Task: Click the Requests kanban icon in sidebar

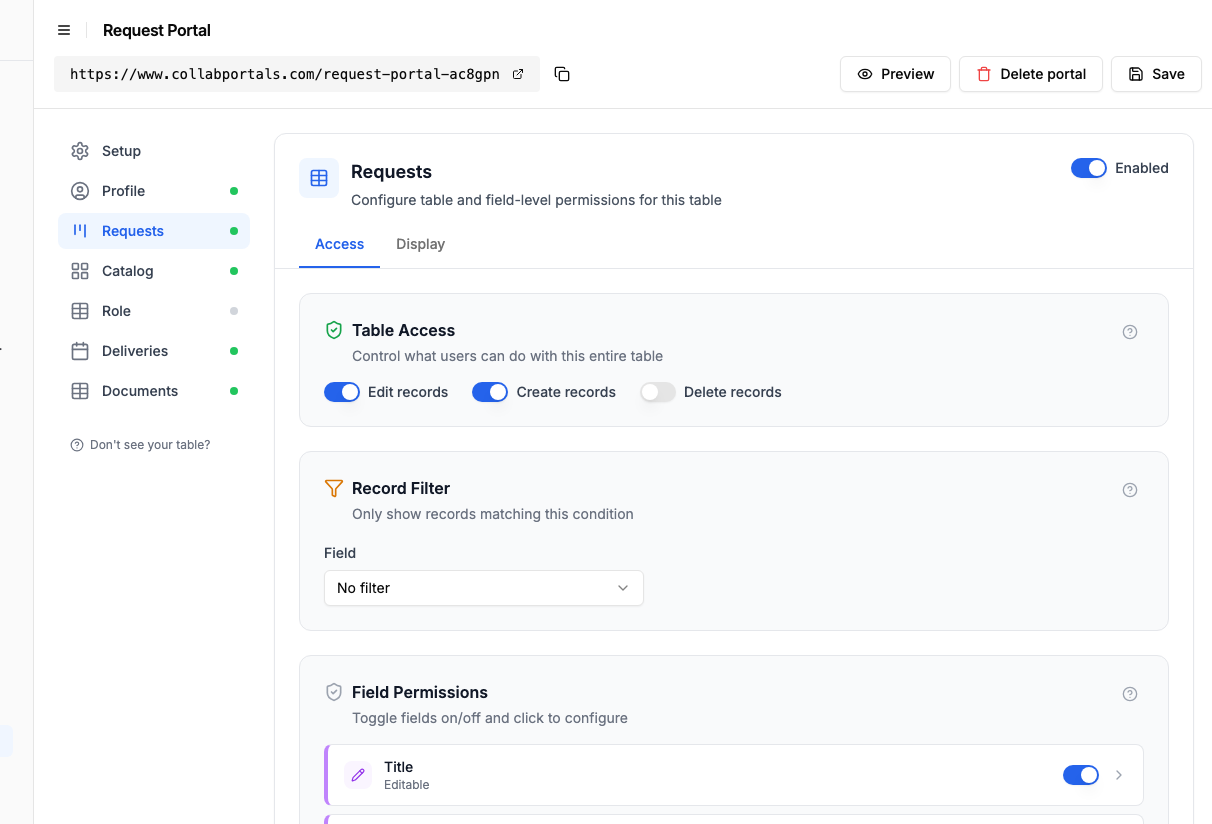Action: point(80,231)
